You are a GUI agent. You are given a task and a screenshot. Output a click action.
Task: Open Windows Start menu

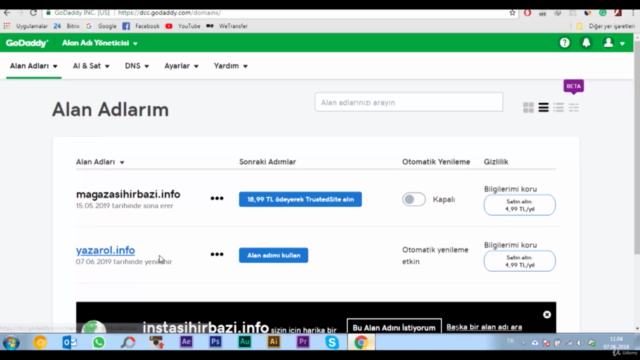(x=11, y=342)
